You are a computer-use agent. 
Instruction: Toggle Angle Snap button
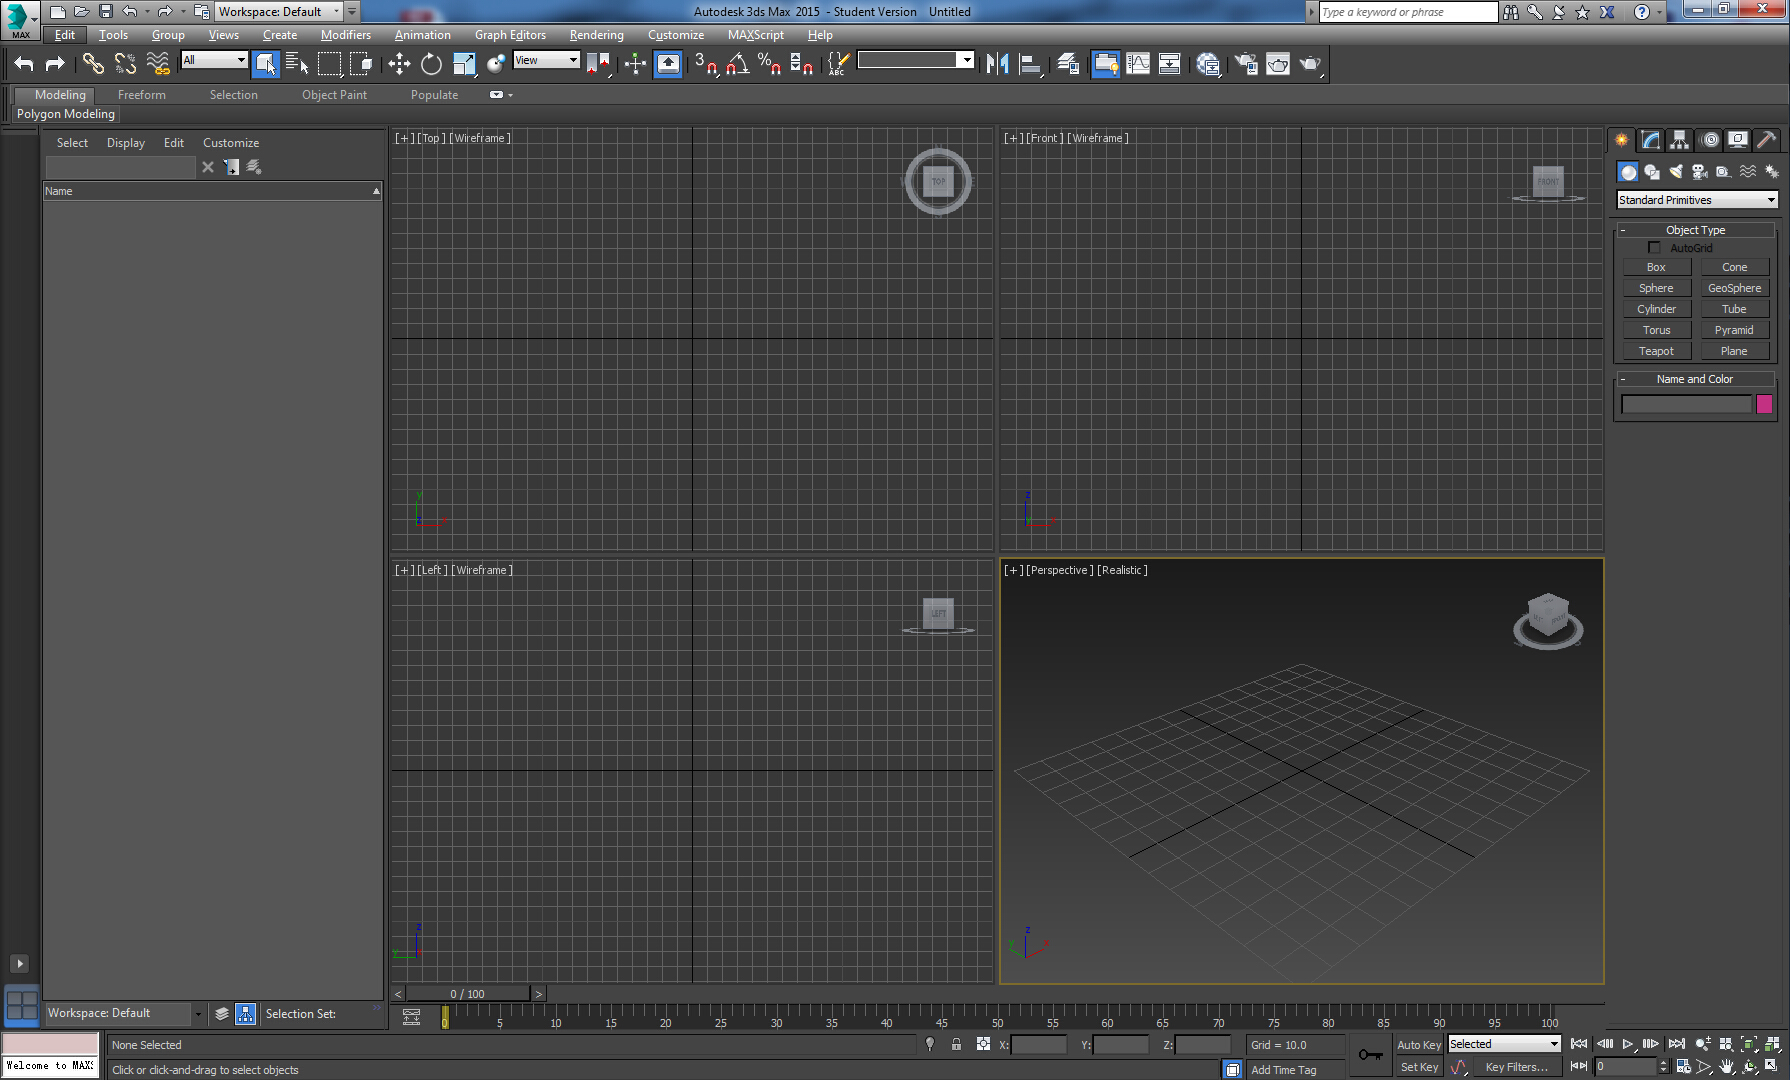[738, 64]
